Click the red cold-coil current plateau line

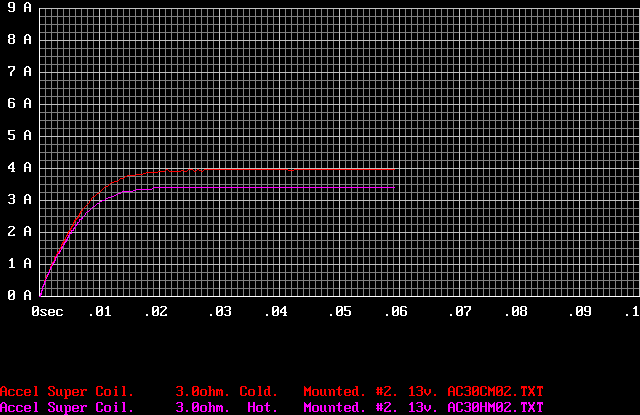click(x=302, y=169)
